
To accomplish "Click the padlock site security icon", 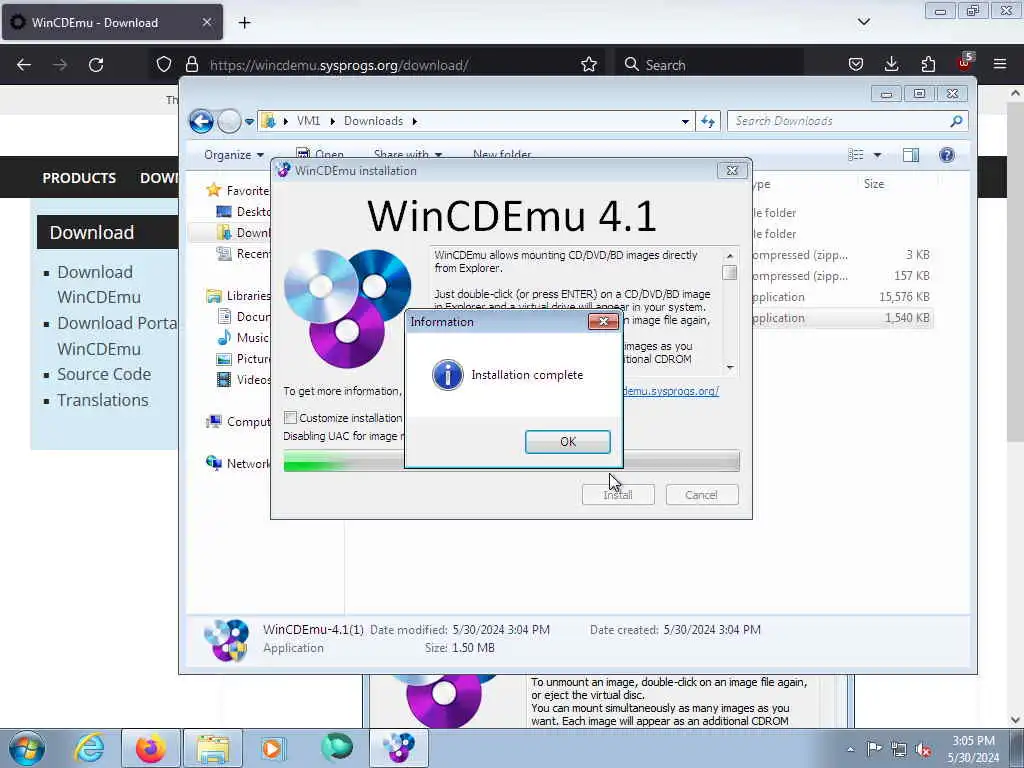I will [x=191, y=65].
